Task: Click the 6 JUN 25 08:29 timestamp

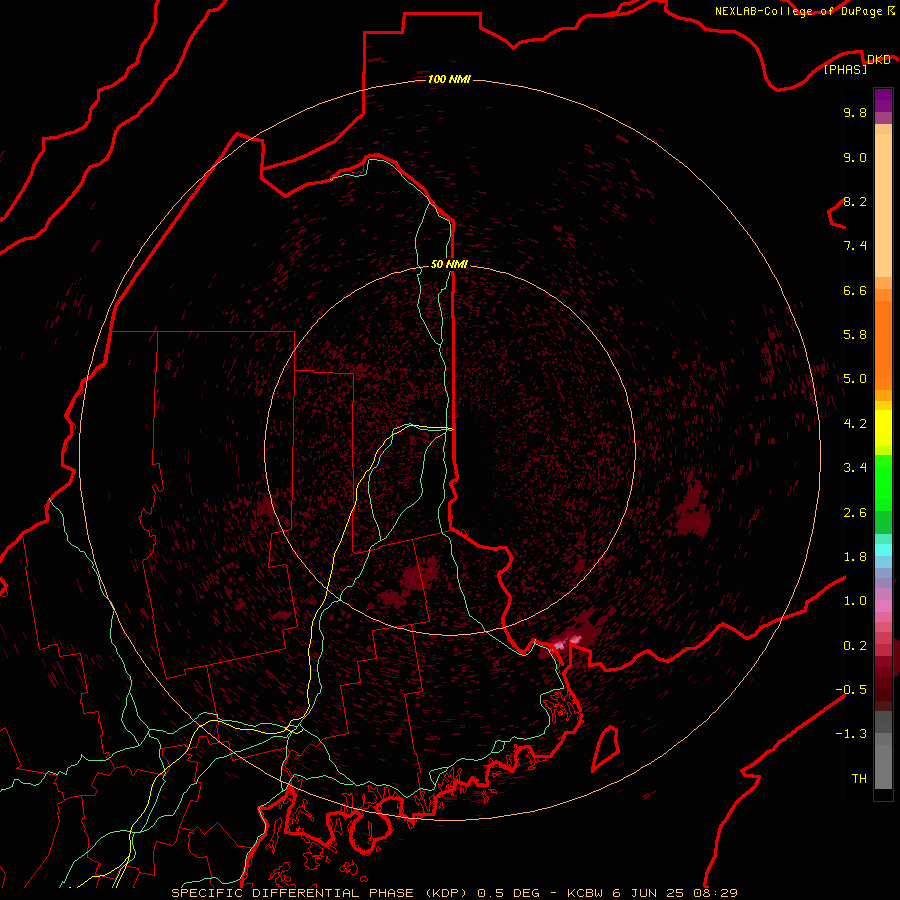Action: (x=675, y=893)
